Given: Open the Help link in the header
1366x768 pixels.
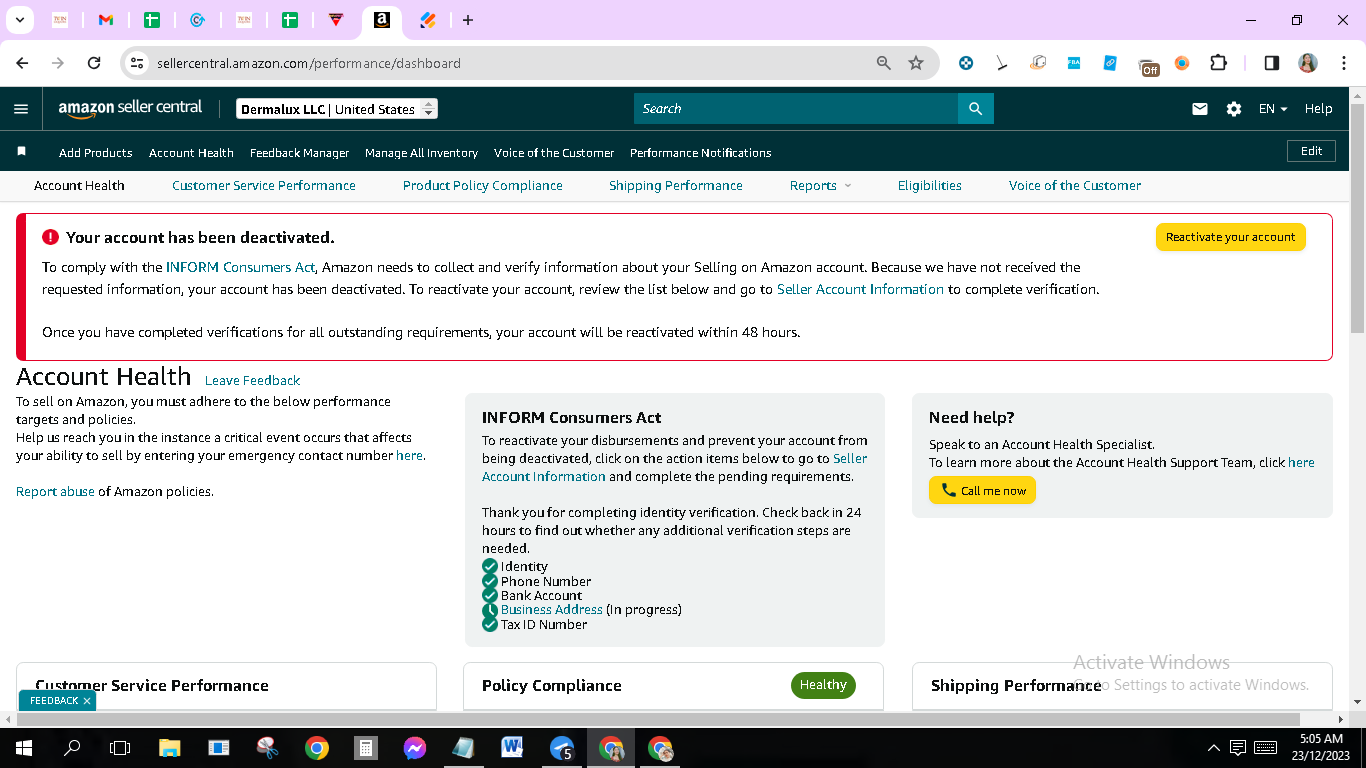Looking at the screenshot, I should click(1319, 109).
